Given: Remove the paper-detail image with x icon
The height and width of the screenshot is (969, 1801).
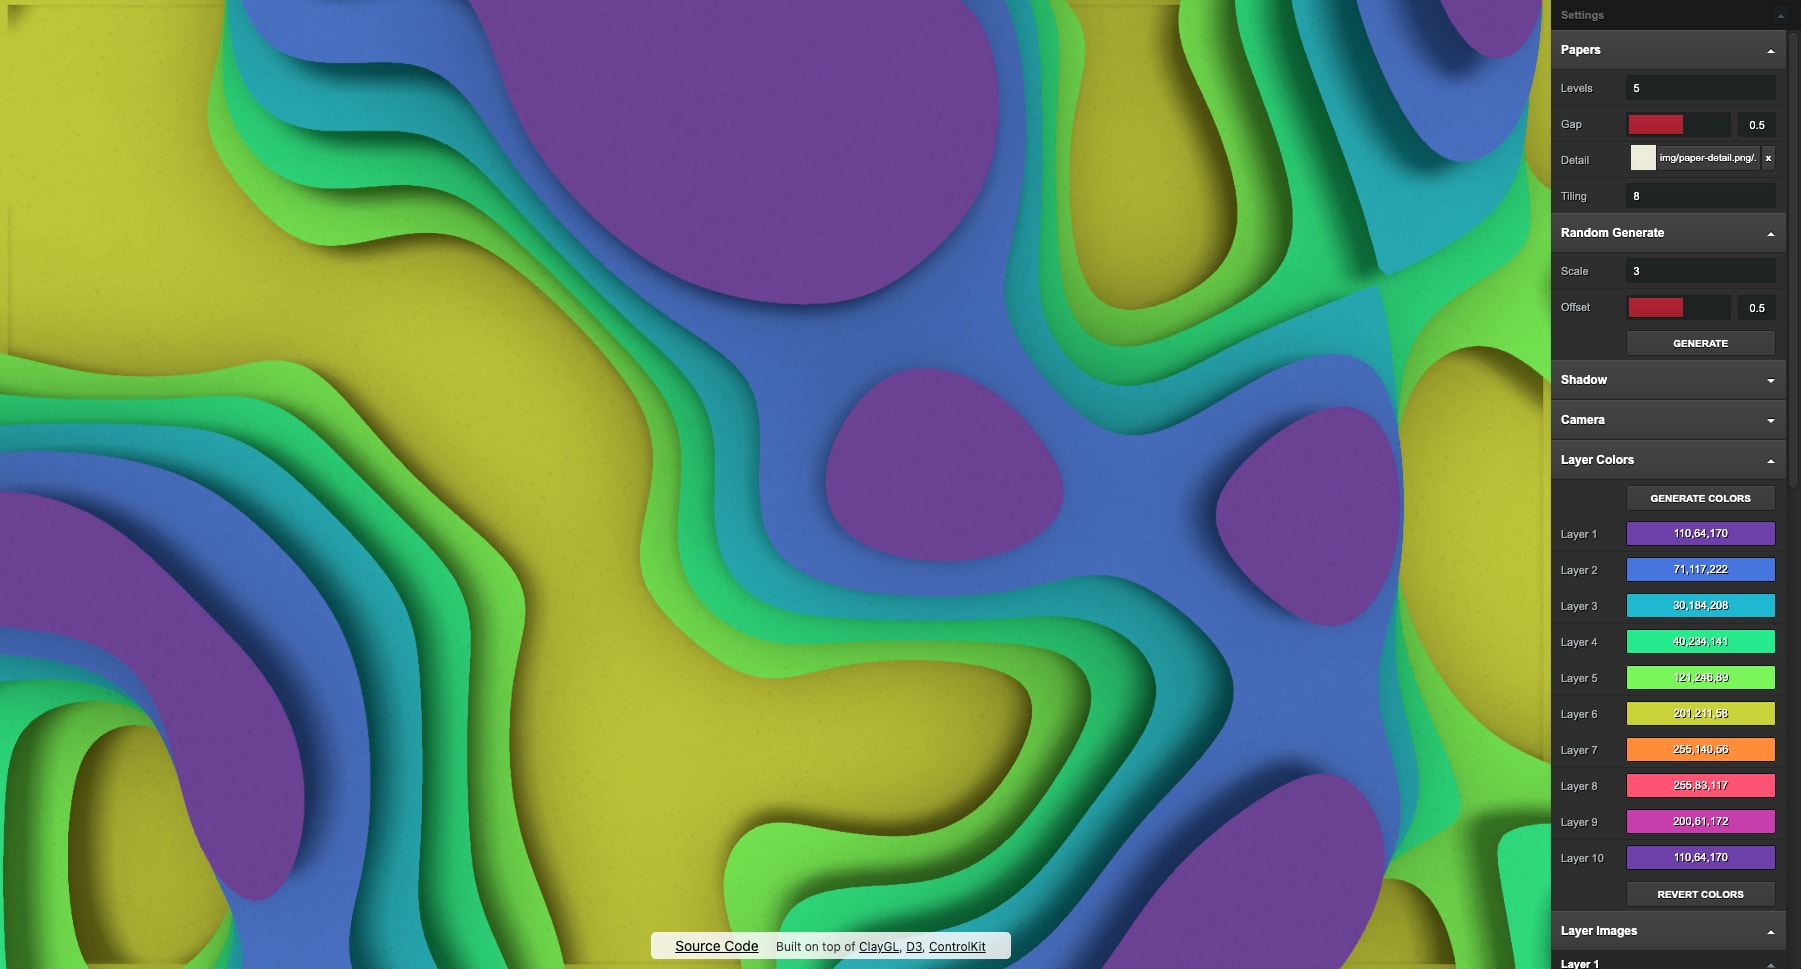Looking at the screenshot, I should pos(1768,158).
